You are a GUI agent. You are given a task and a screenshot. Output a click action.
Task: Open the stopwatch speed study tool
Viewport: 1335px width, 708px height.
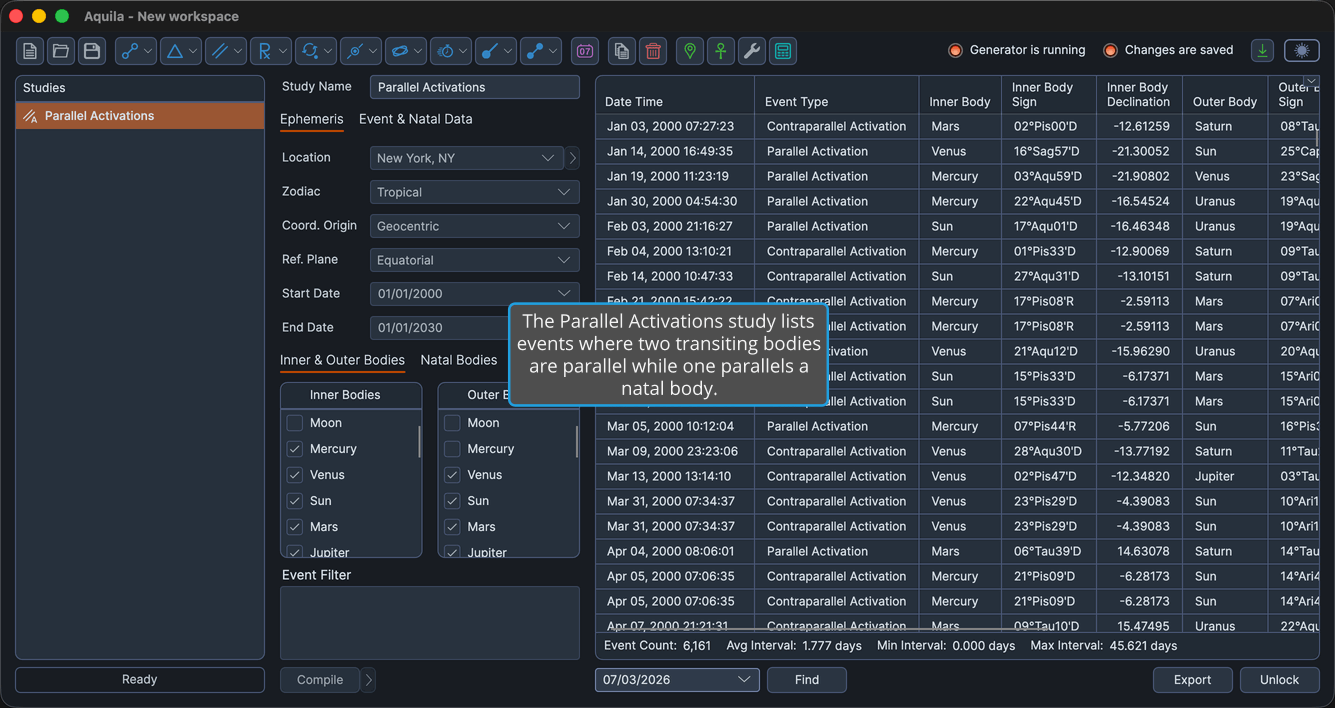click(x=450, y=50)
